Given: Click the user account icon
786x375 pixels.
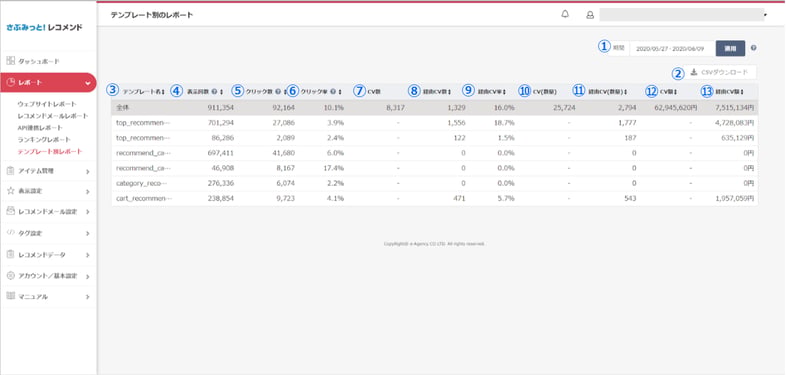Looking at the screenshot, I should click(x=590, y=15).
